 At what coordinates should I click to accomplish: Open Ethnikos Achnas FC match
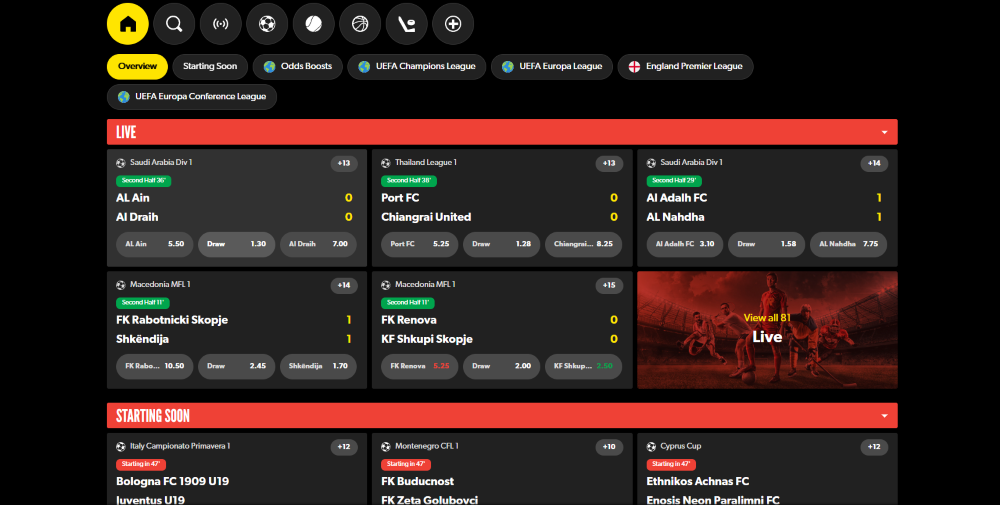pyautogui.click(x=698, y=481)
